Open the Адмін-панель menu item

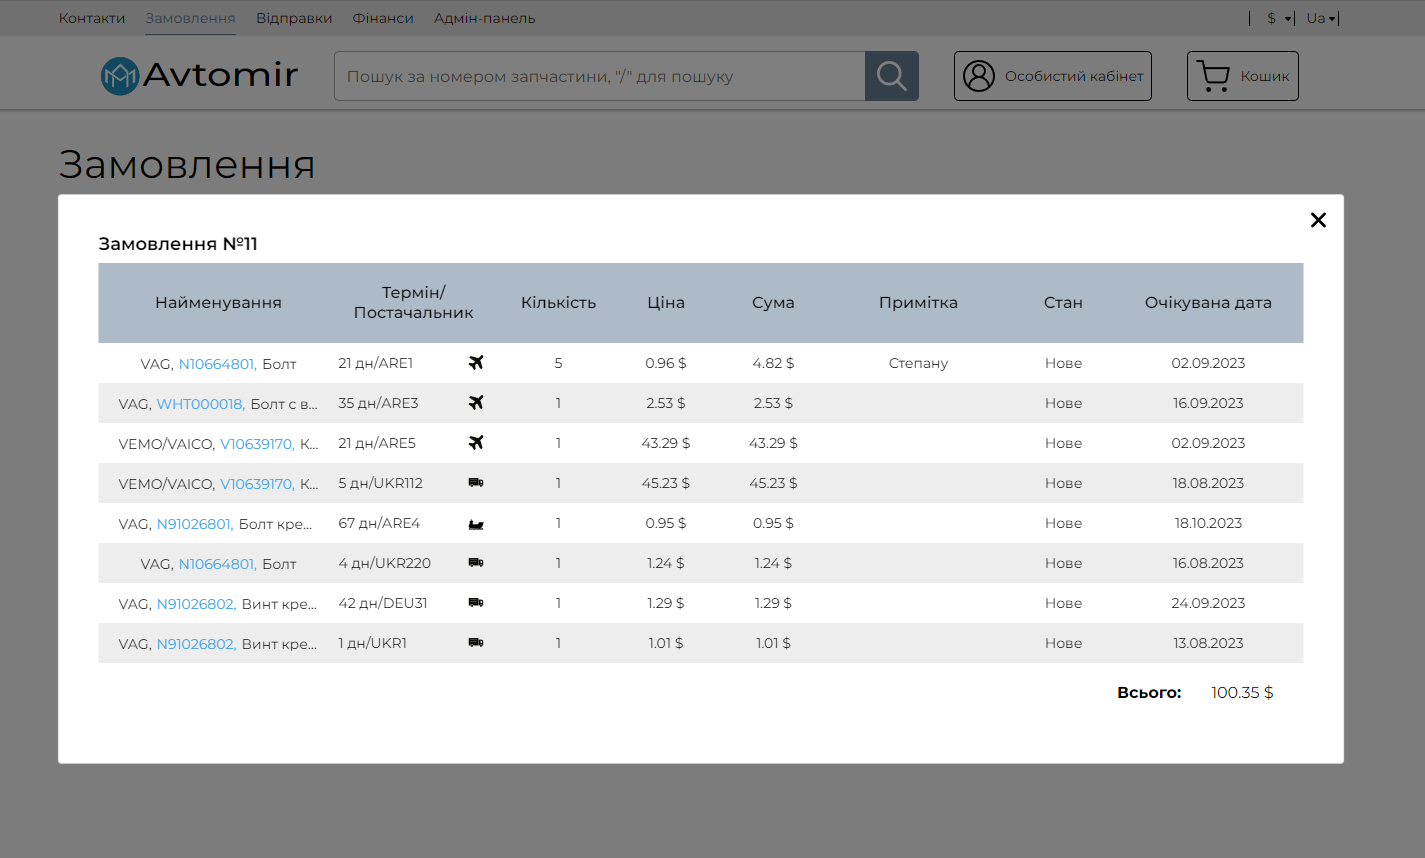pos(484,18)
